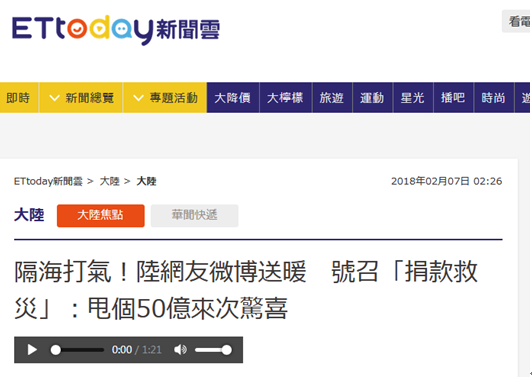Open the 時尚 section
This screenshot has width=532, height=386.
click(x=493, y=98)
